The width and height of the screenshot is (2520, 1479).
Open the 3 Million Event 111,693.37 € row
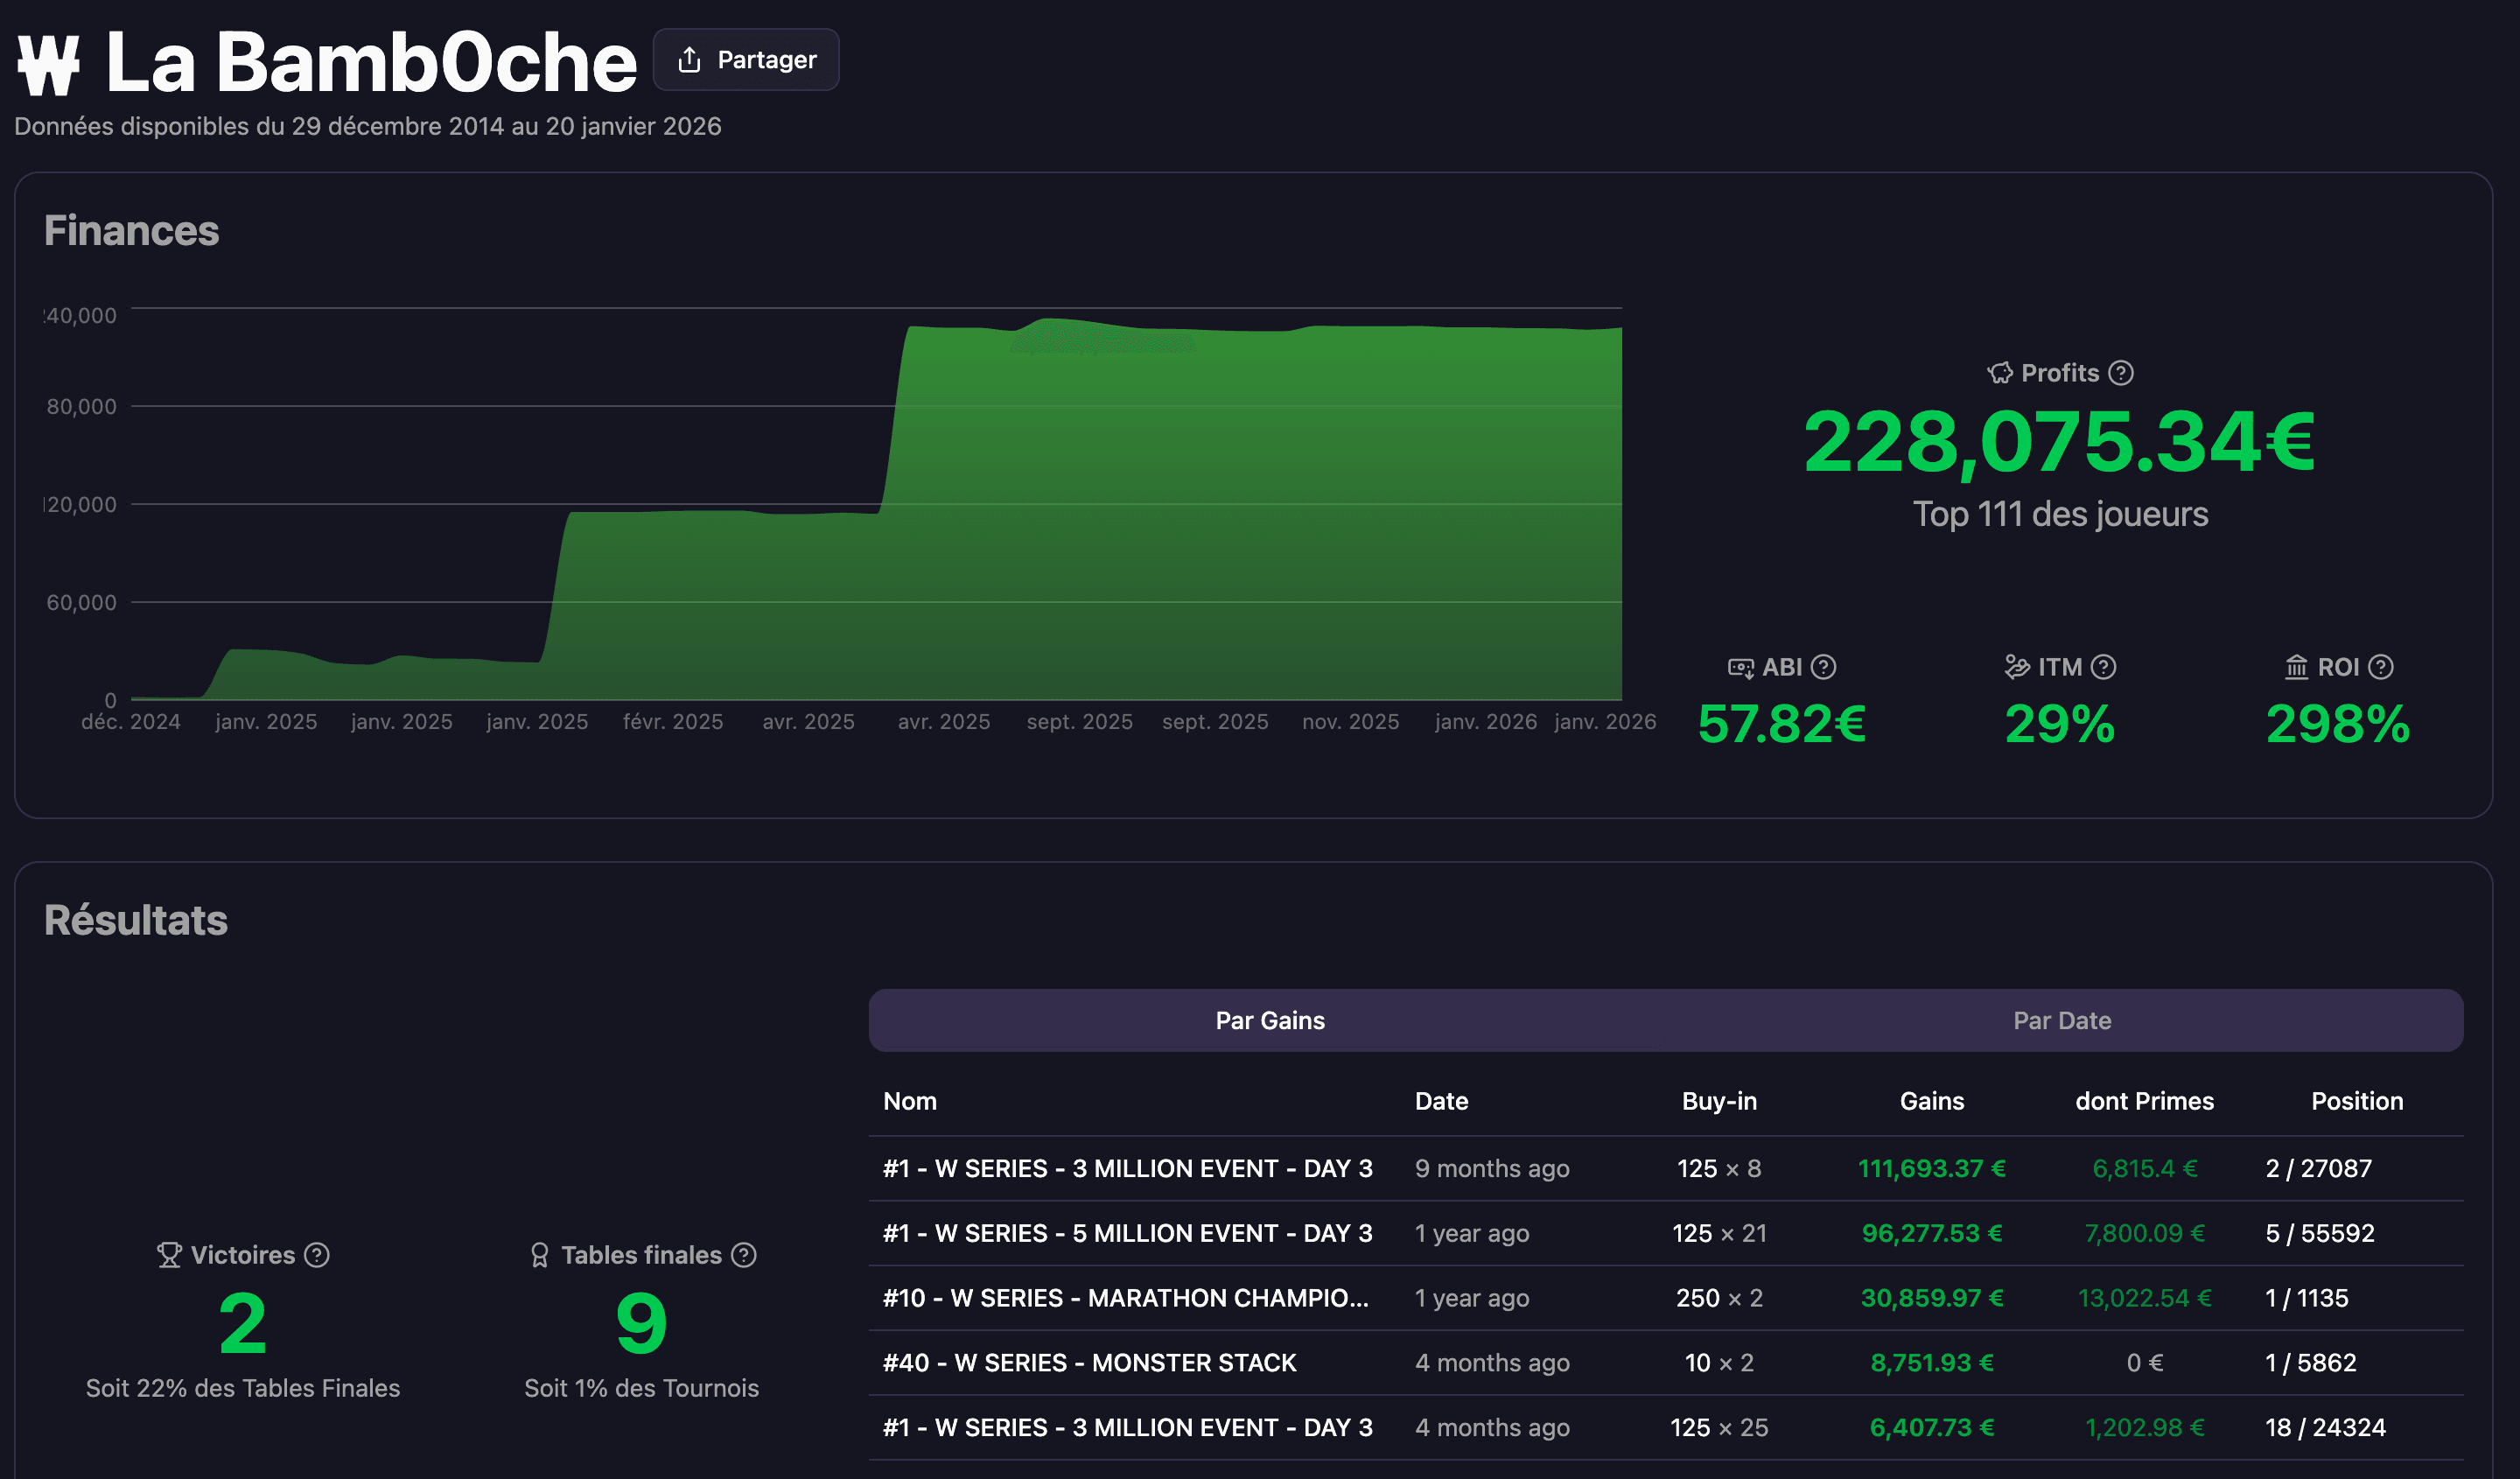pos(1127,1168)
